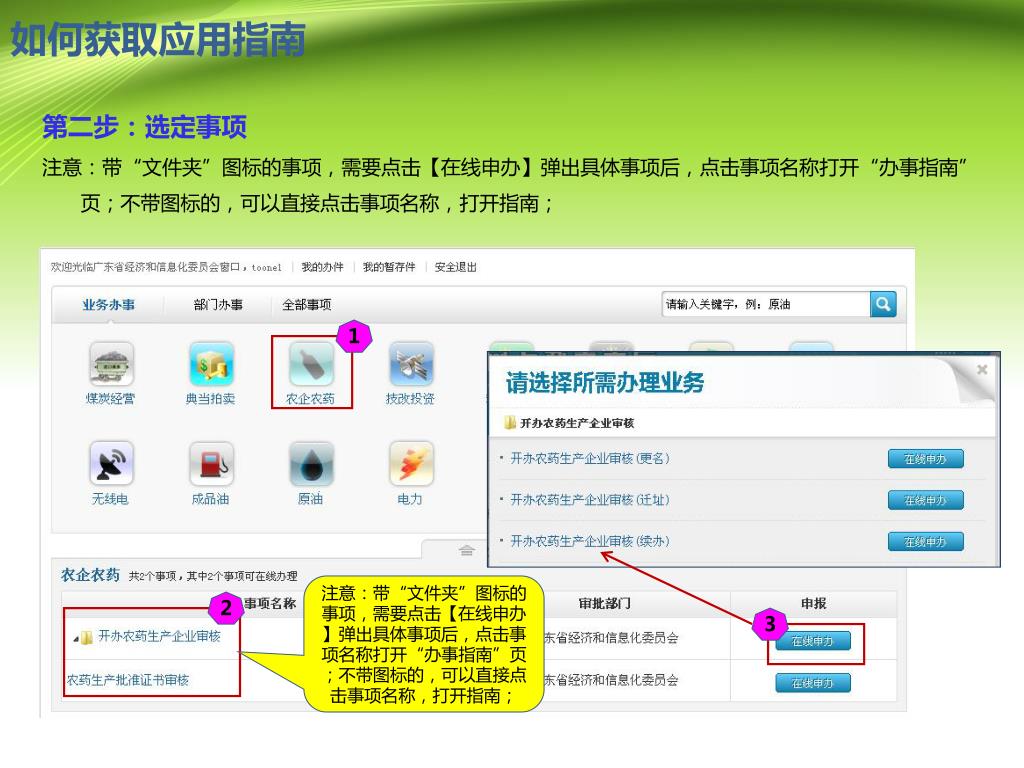Switch to the 部门办事 tab
The image size is (1024, 768).
(218, 305)
